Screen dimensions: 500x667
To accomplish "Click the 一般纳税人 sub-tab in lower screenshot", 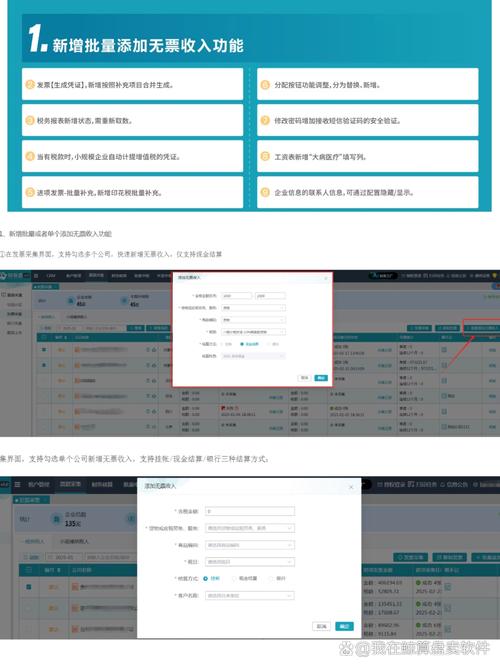I will click(x=33, y=541).
